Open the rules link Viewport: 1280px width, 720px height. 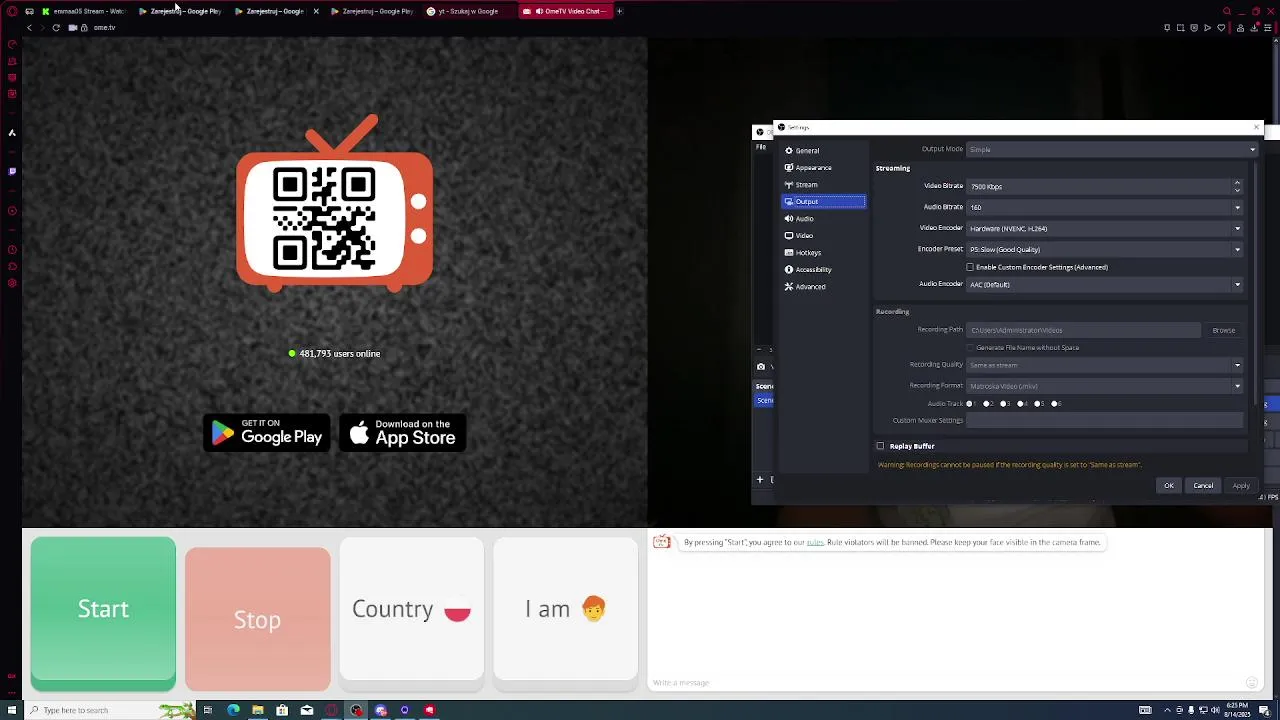(x=815, y=542)
